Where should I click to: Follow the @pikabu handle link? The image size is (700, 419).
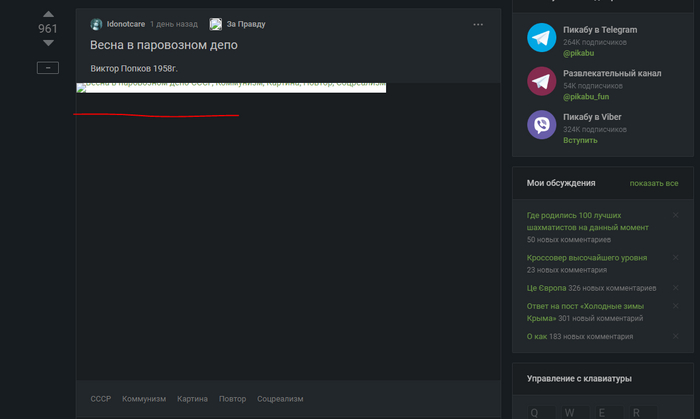point(579,53)
